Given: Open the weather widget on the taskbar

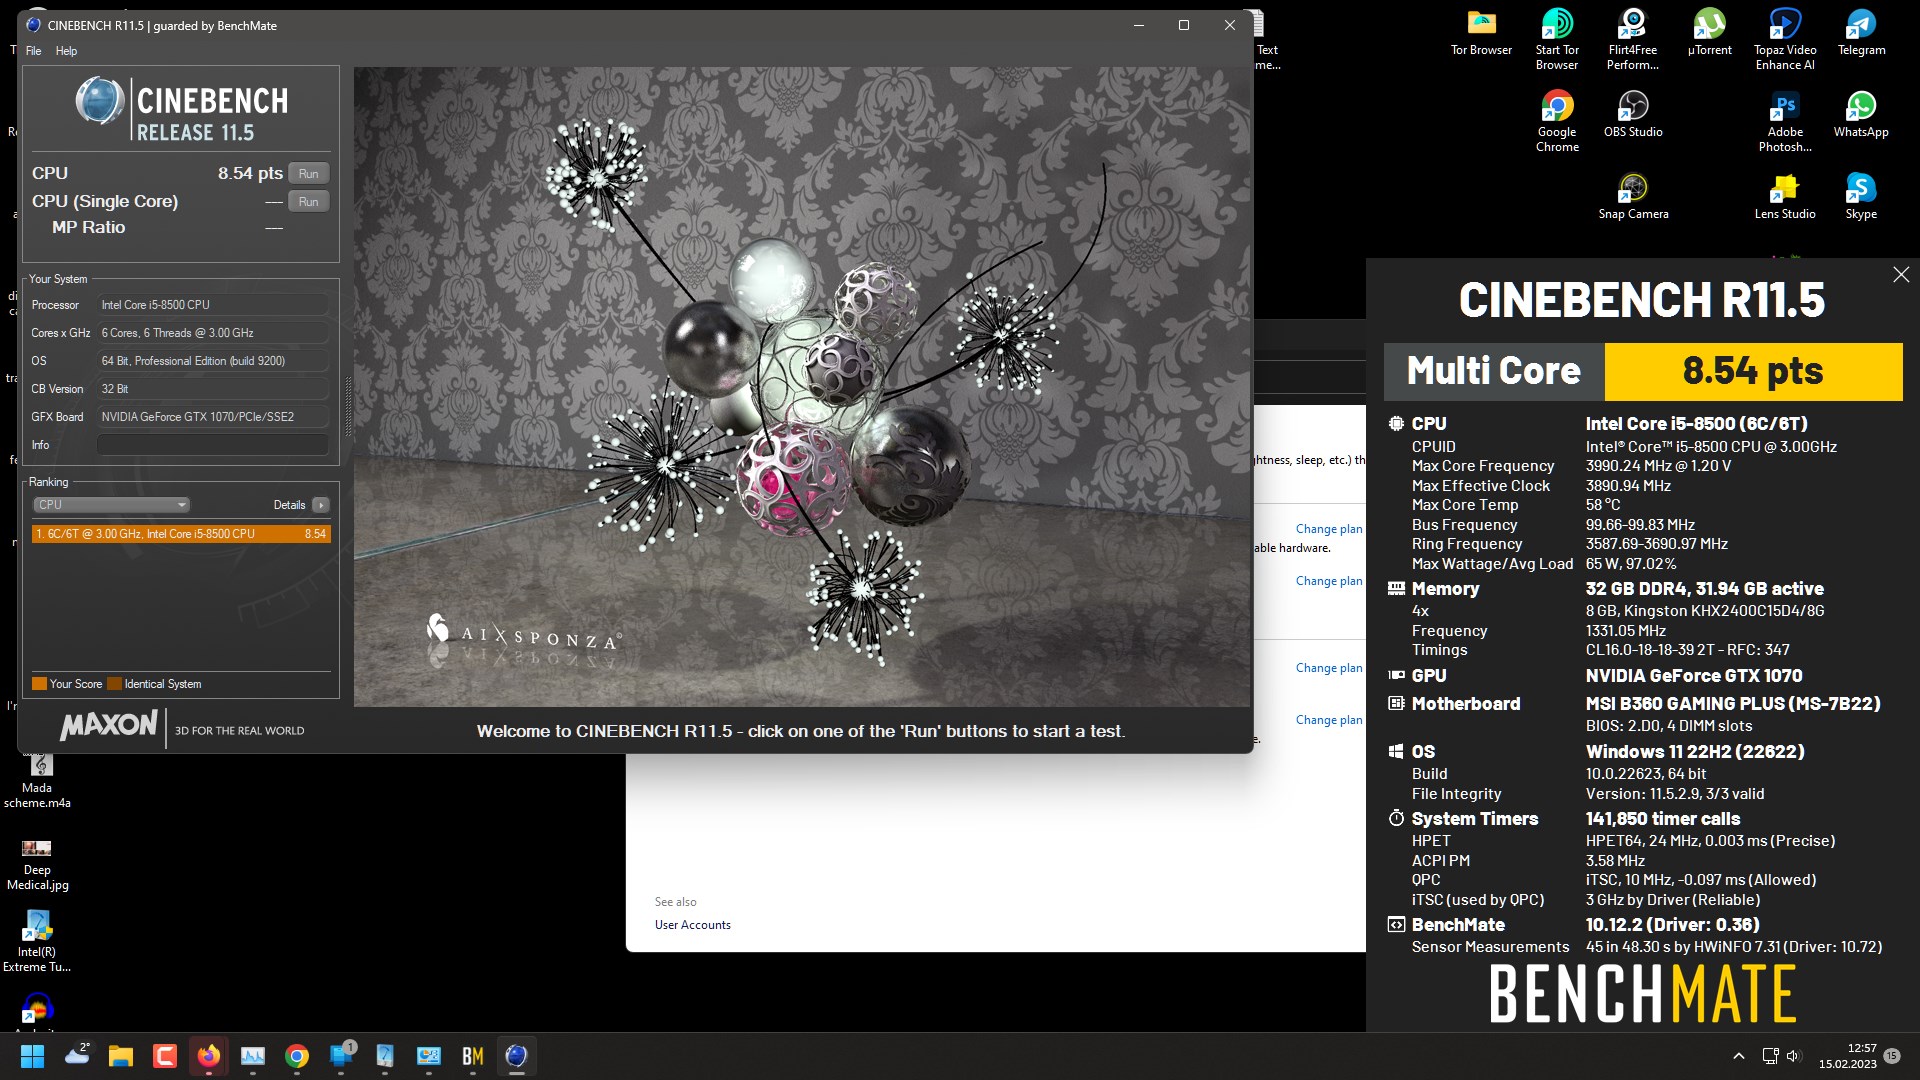Looking at the screenshot, I should 77,1056.
